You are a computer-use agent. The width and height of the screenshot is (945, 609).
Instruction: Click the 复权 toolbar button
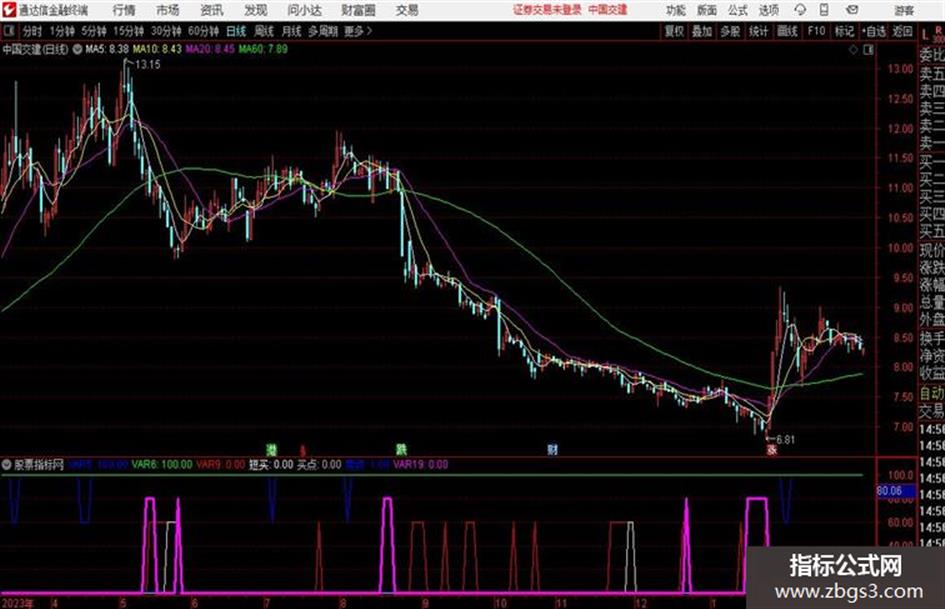[674, 31]
